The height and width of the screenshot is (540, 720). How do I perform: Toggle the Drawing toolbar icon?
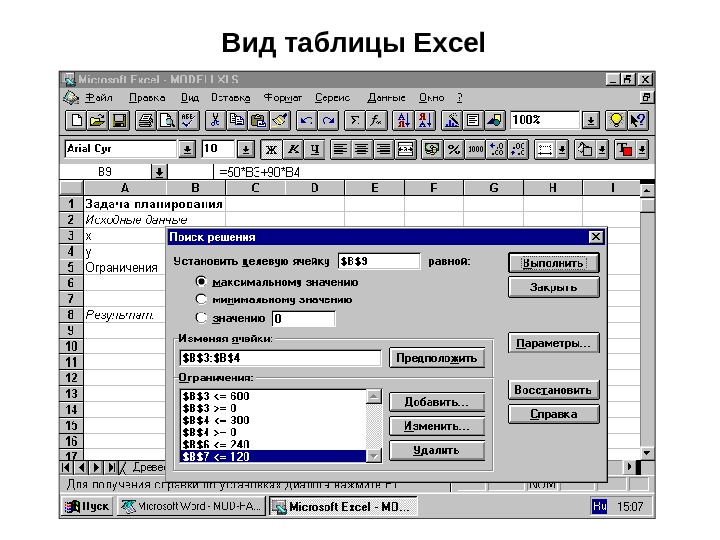click(x=495, y=121)
